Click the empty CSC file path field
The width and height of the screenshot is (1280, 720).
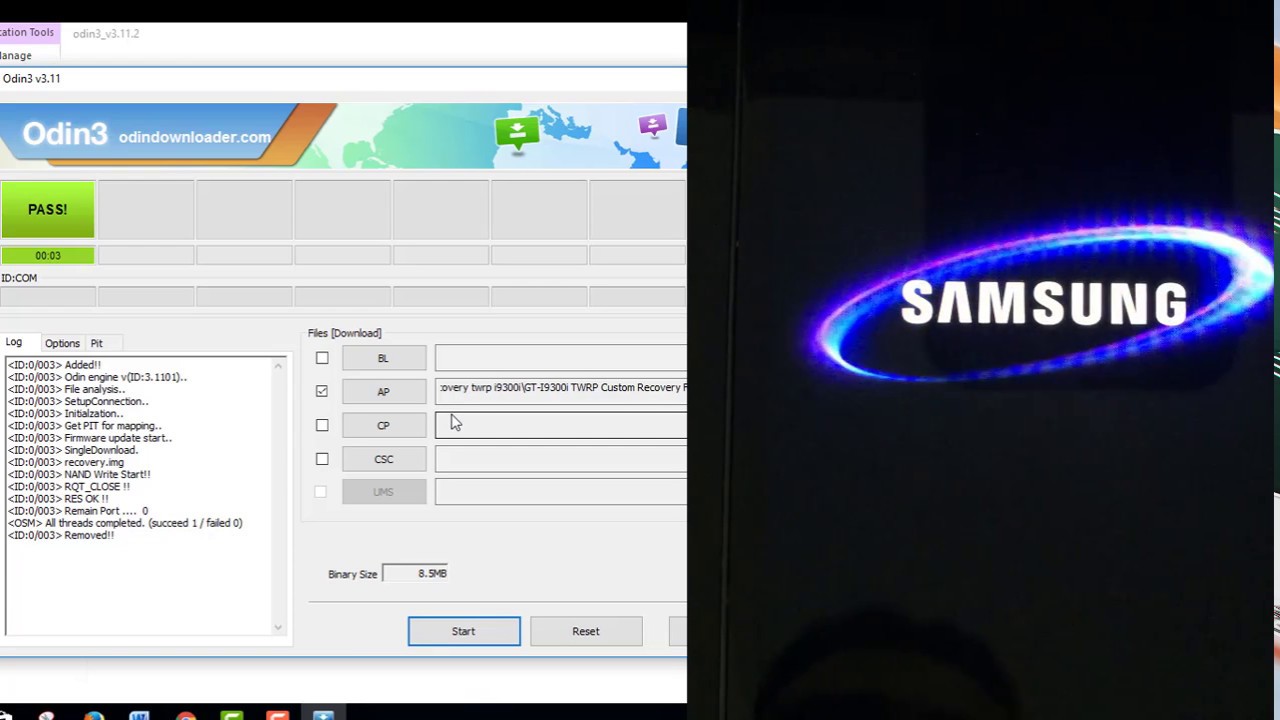(561, 459)
